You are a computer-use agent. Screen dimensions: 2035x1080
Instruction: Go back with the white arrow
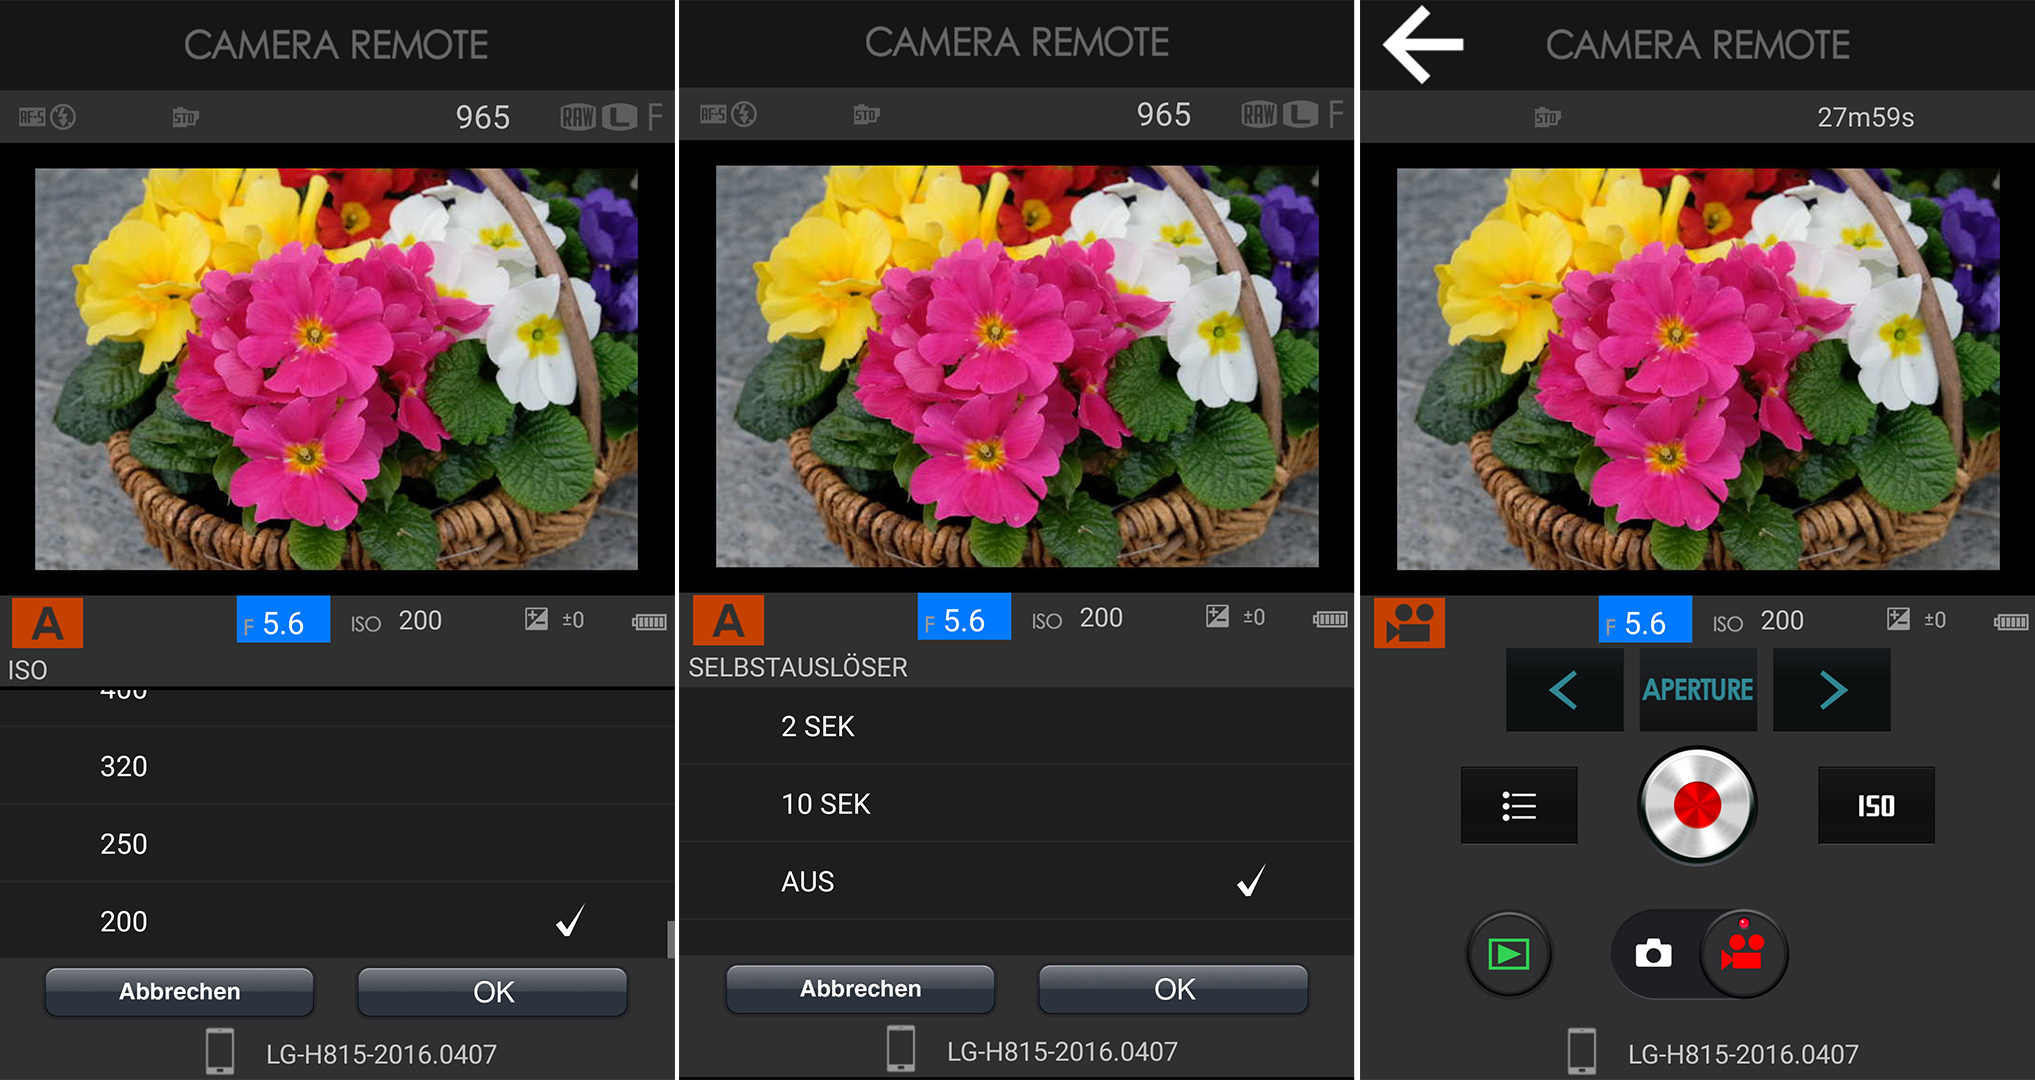[1423, 44]
